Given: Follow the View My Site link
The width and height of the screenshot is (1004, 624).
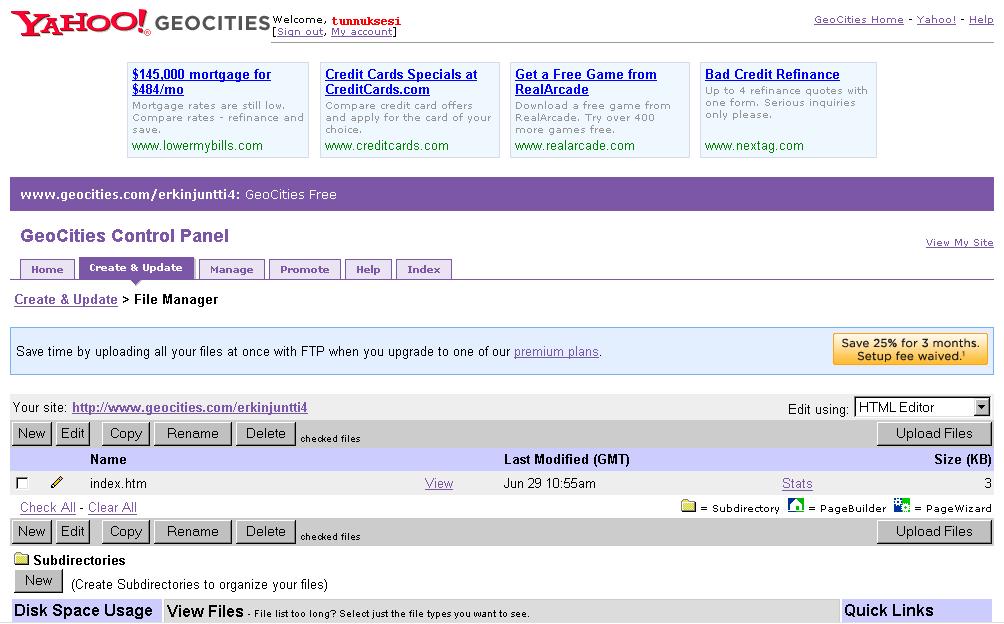Looking at the screenshot, I should coord(959,242).
